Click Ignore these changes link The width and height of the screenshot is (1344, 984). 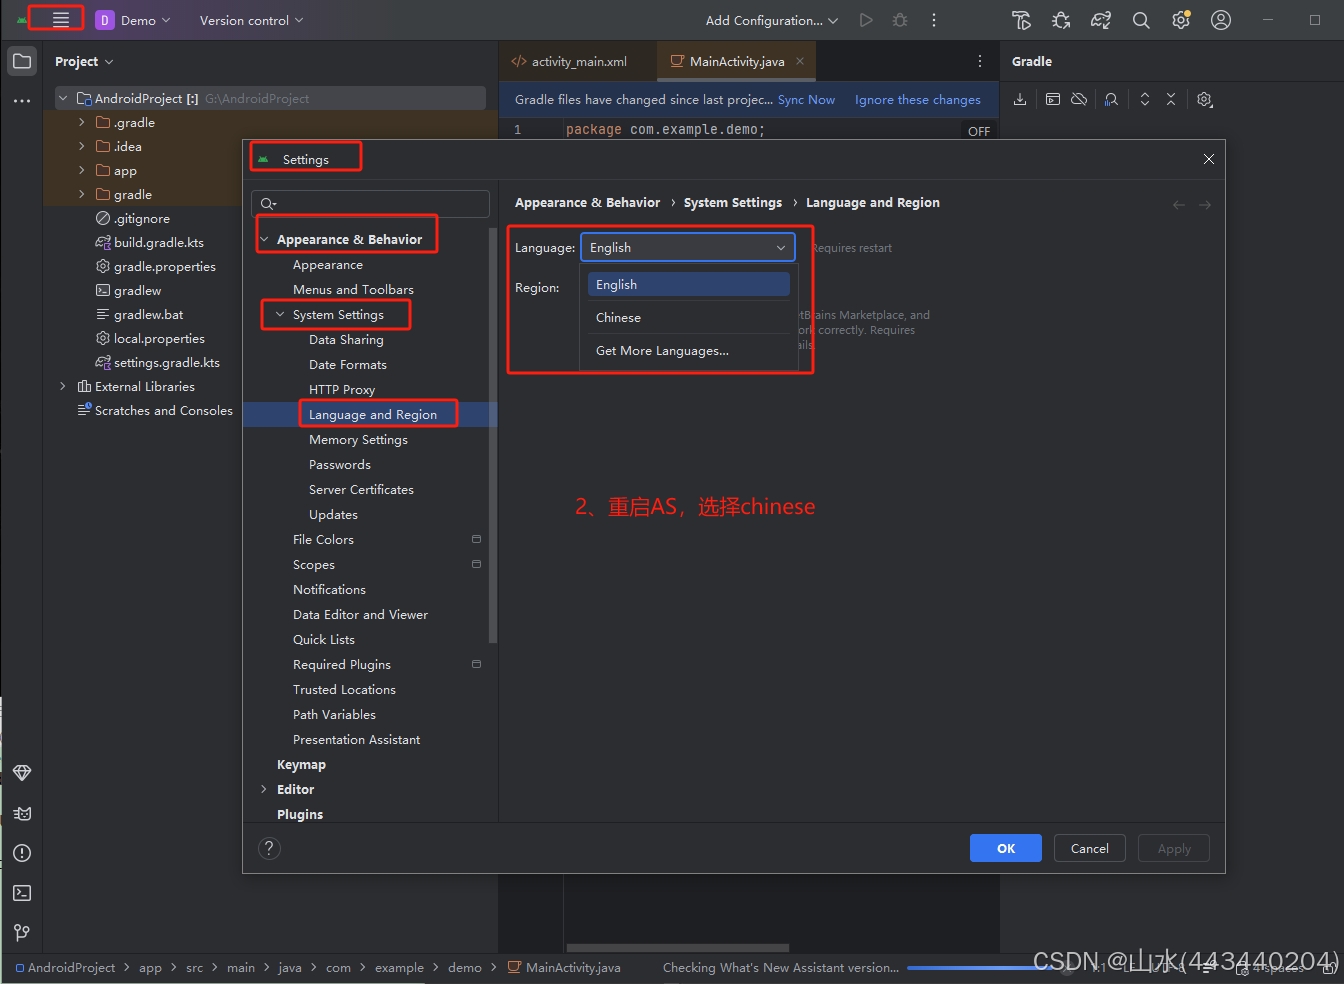point(918,99)
